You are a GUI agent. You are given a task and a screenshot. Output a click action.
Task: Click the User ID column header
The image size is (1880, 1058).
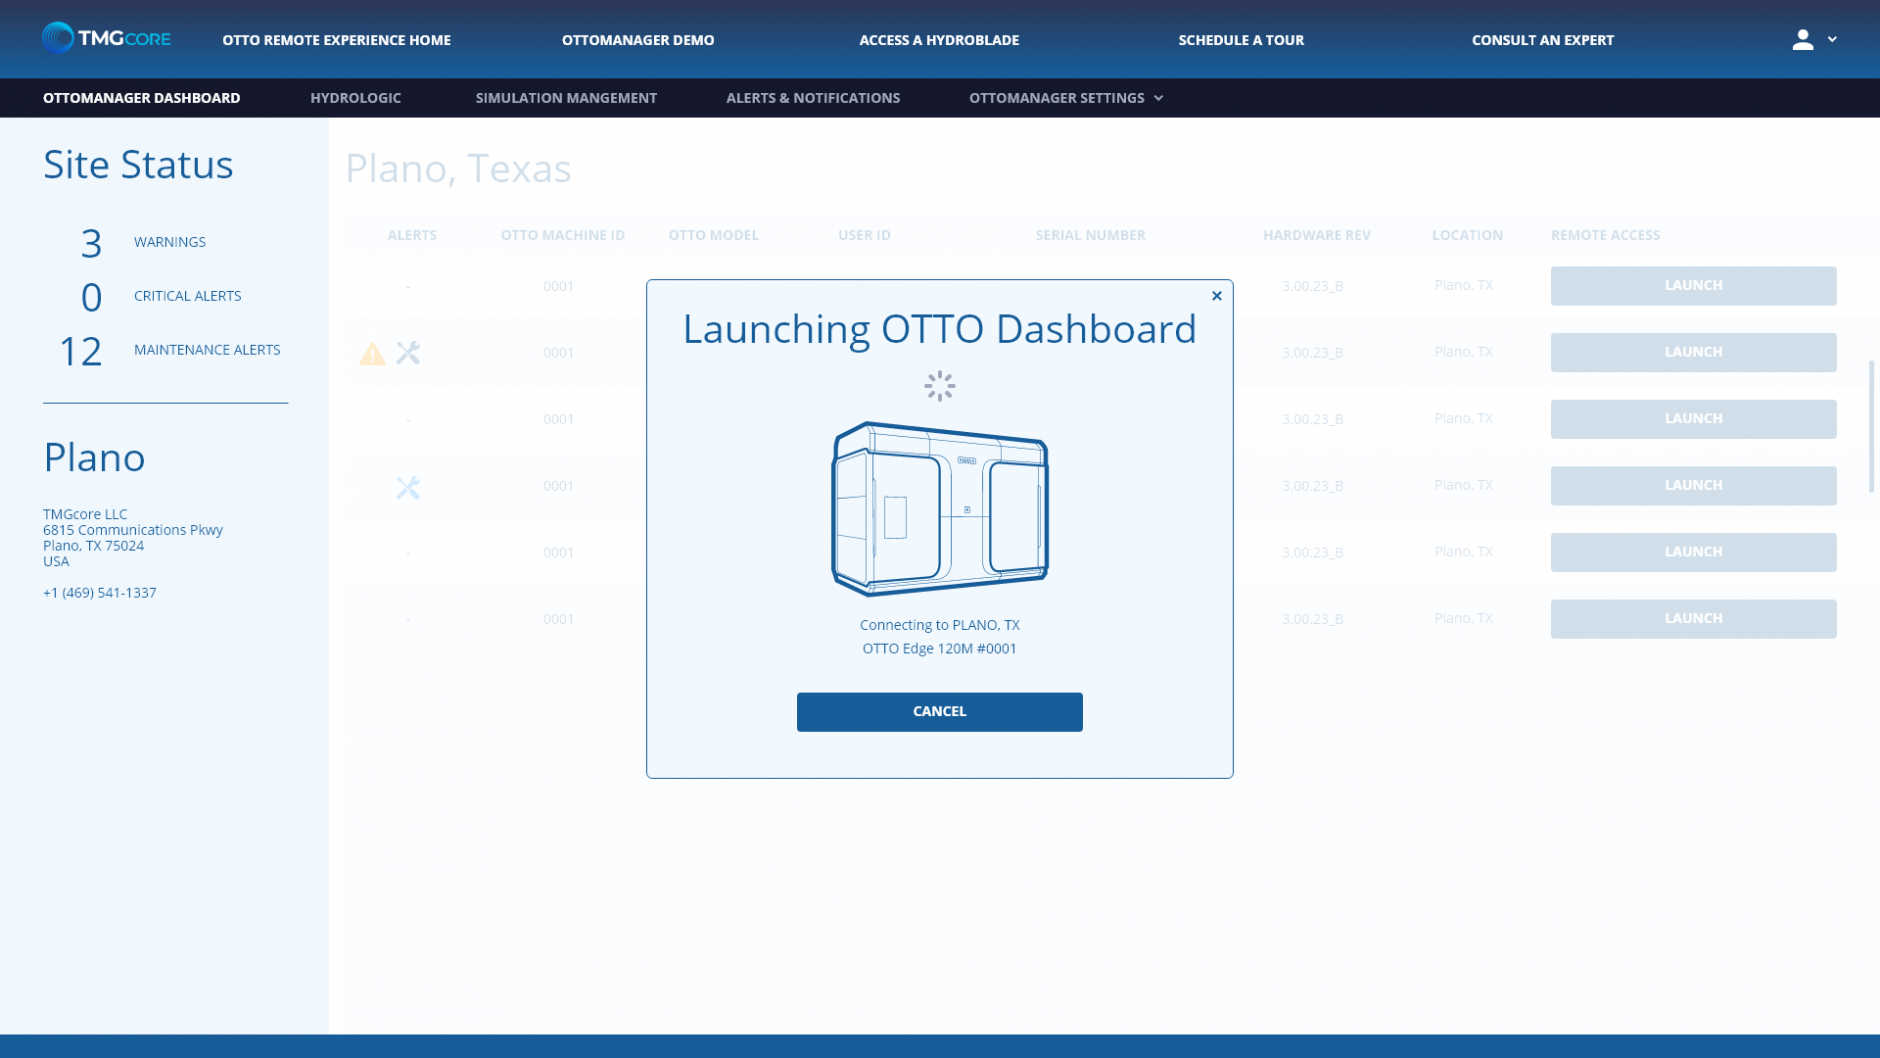coord(864,235)
